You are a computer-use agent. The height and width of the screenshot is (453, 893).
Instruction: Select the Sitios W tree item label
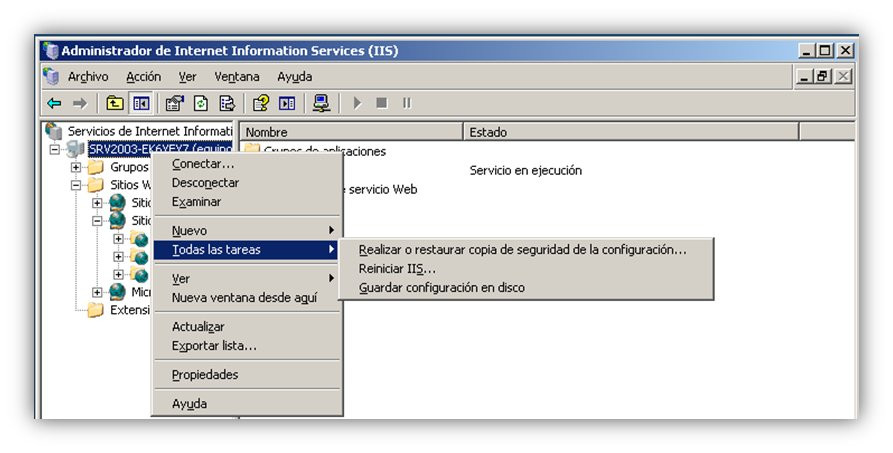[130, 185]
